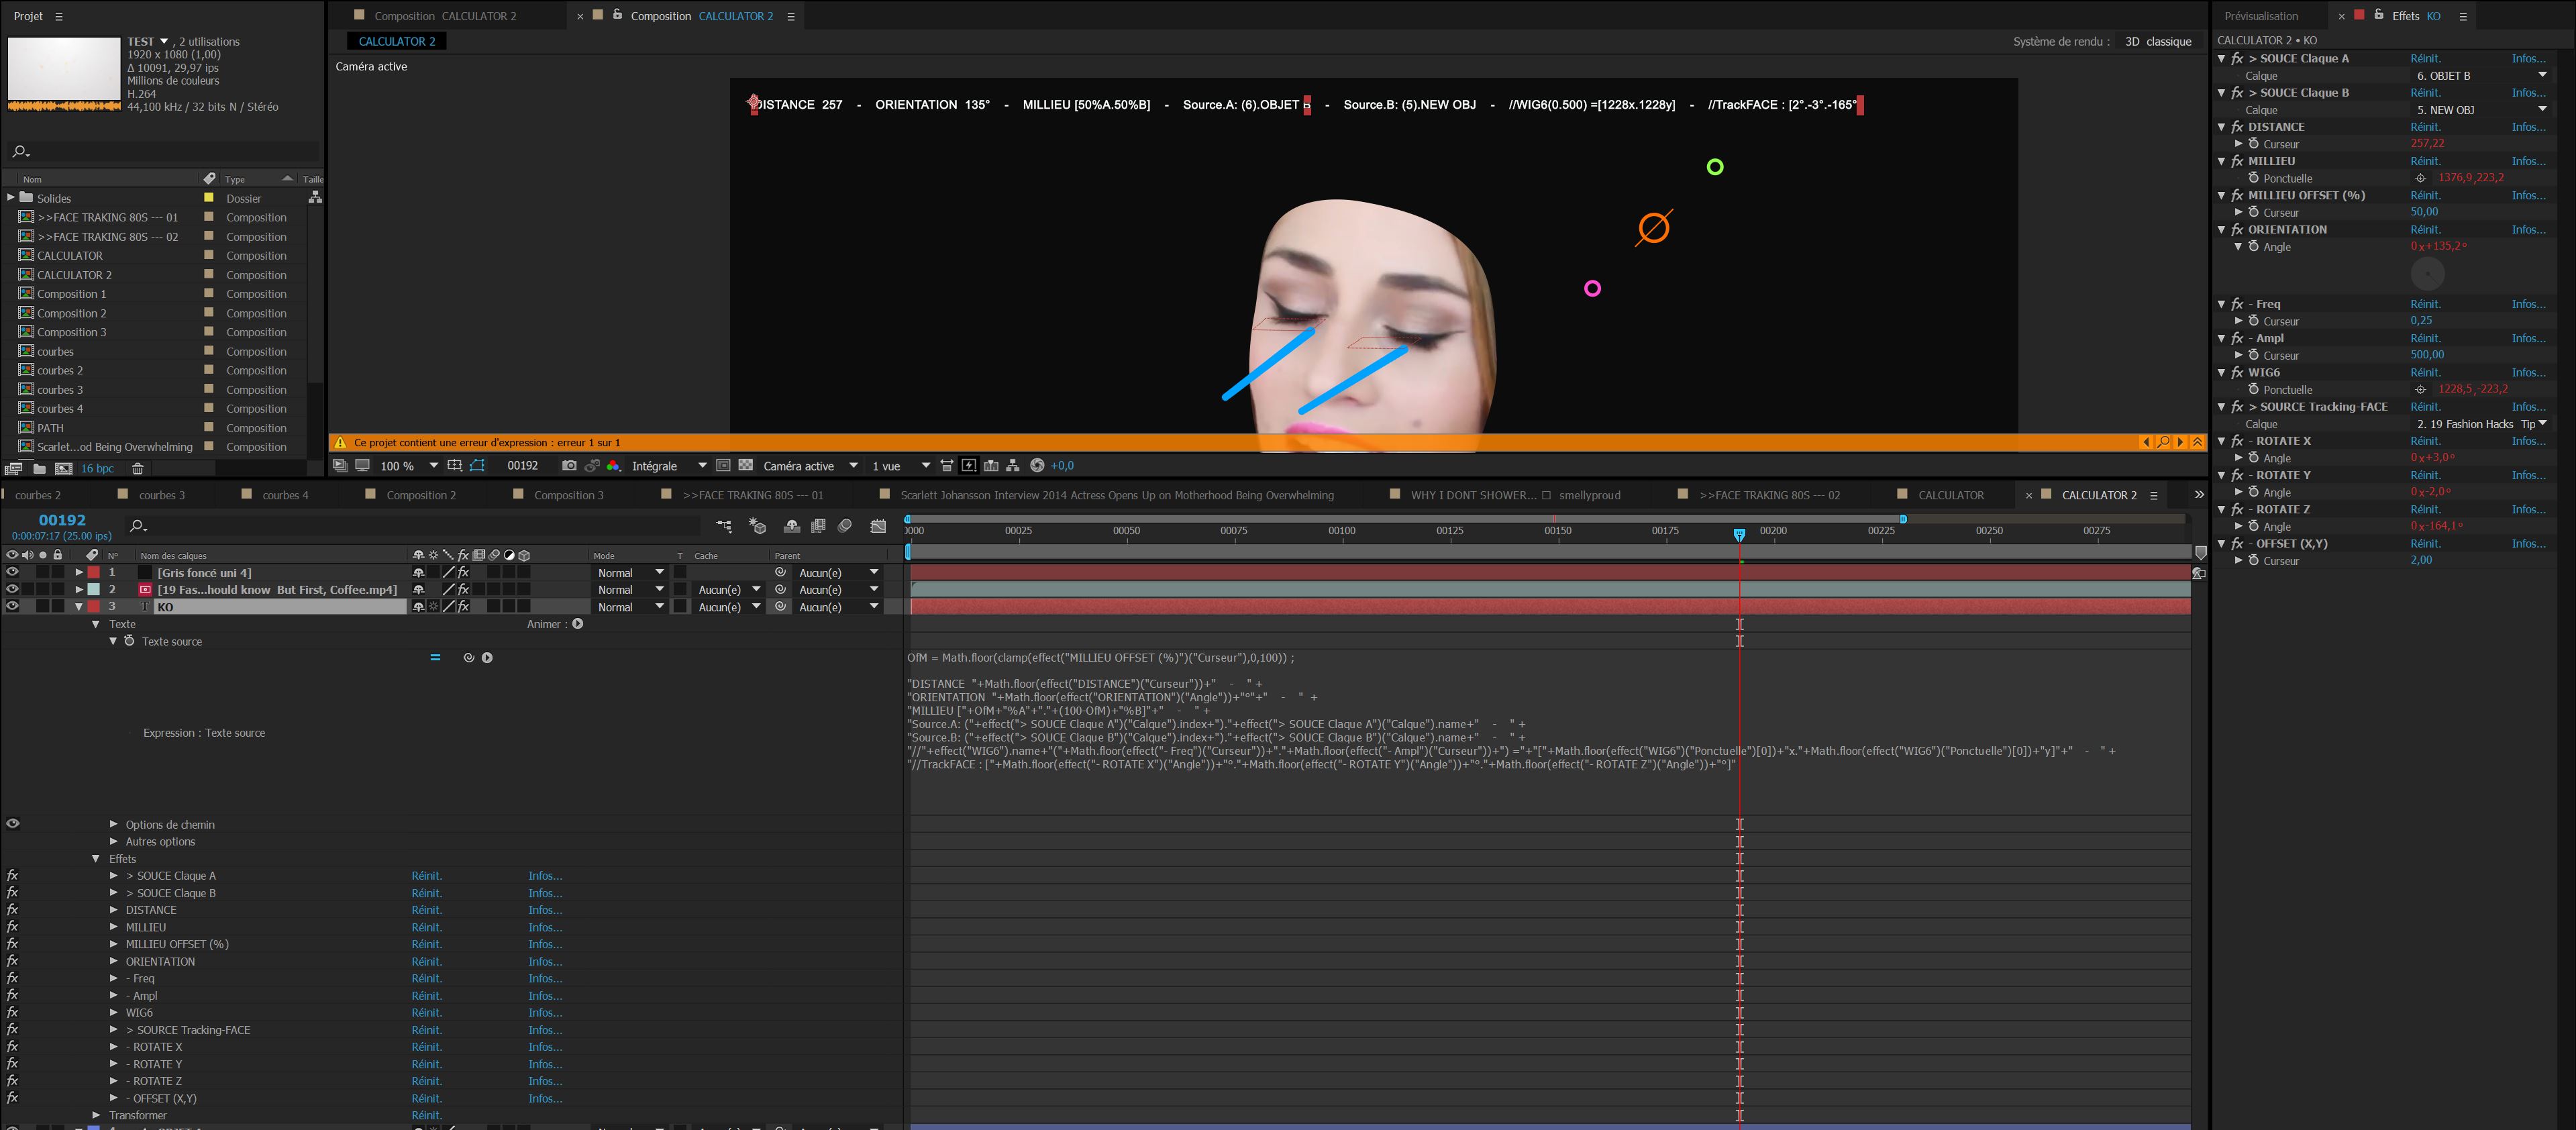Toggle the transparency grid icon
This screenshot has height=1130, width=2576.
click(745, 466)
